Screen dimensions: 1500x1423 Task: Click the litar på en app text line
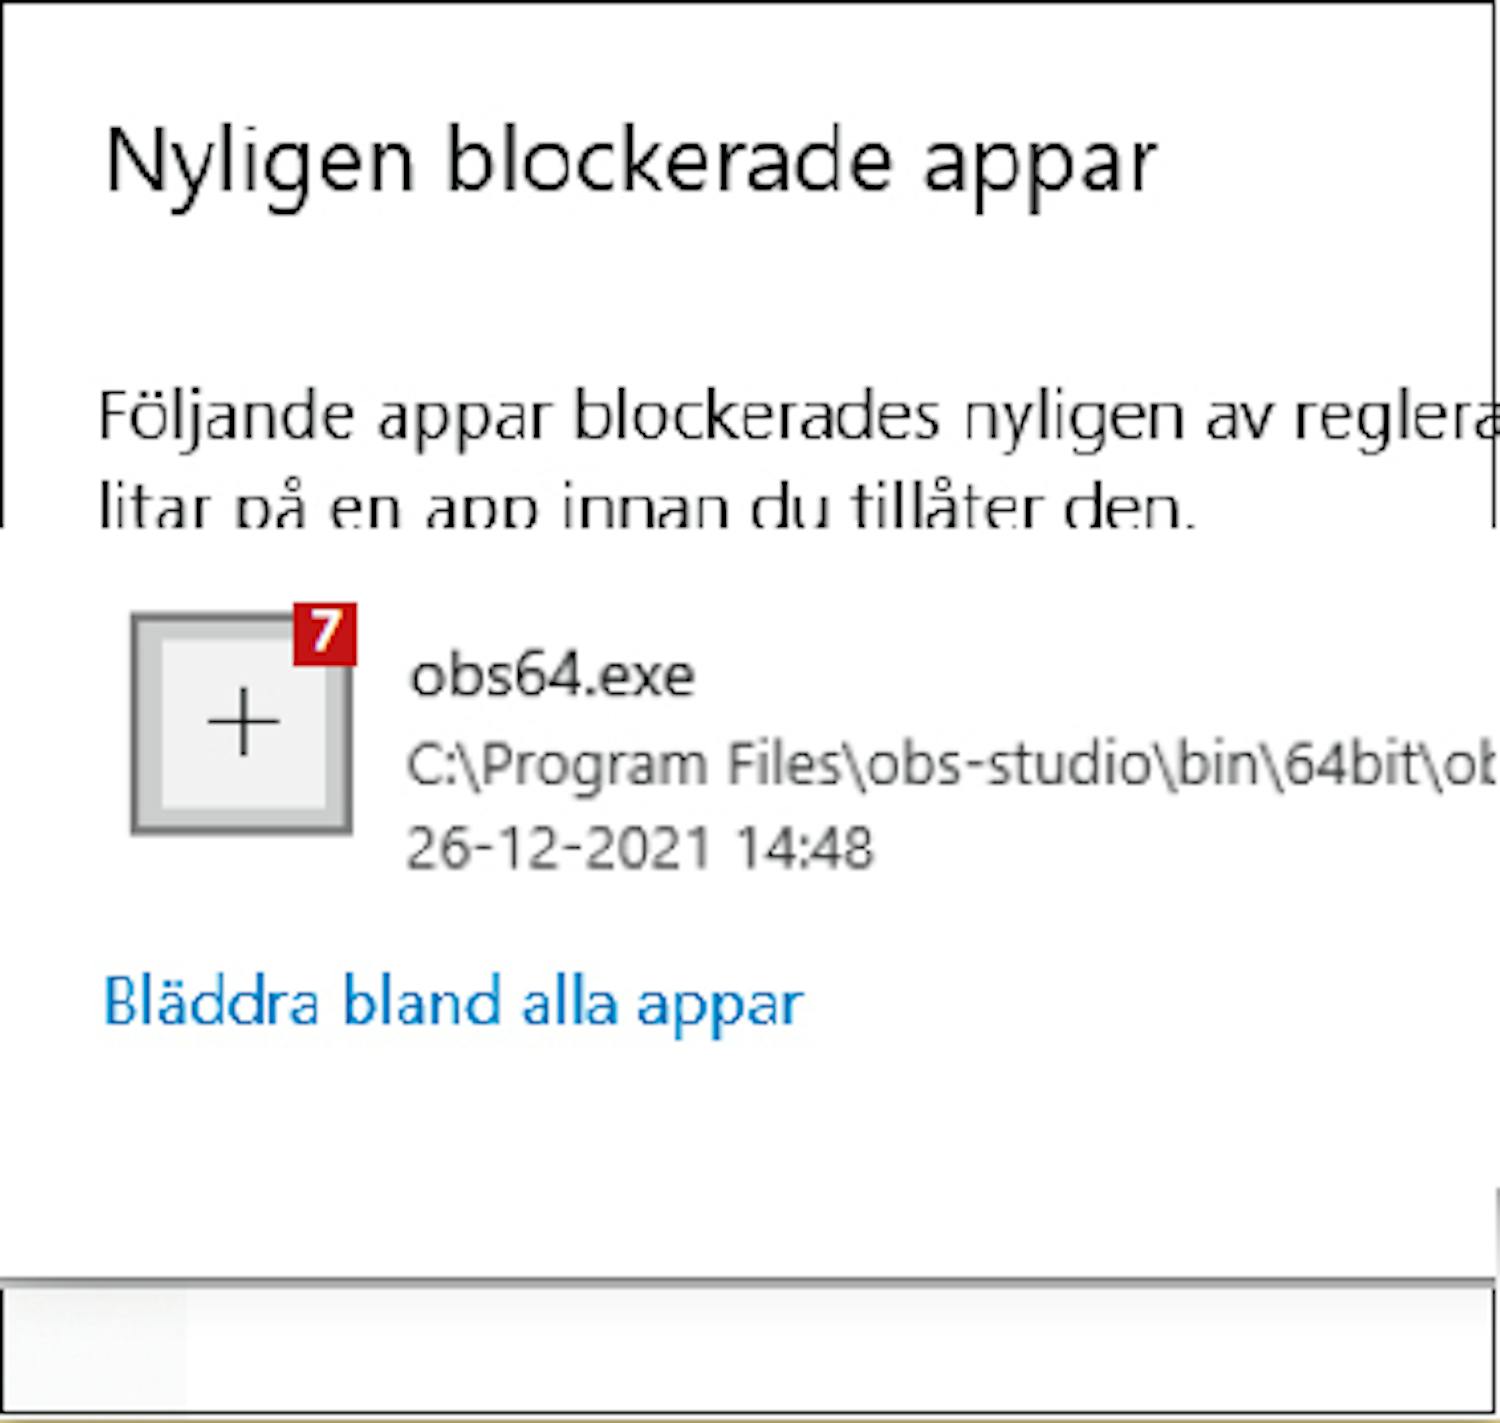[647, 505]
